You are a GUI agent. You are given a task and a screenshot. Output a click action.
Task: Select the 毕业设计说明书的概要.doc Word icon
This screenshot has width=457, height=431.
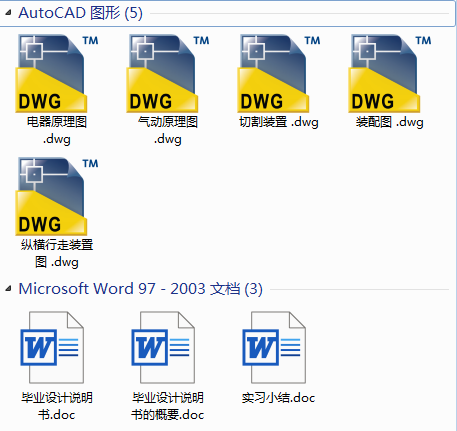(163, 347)
